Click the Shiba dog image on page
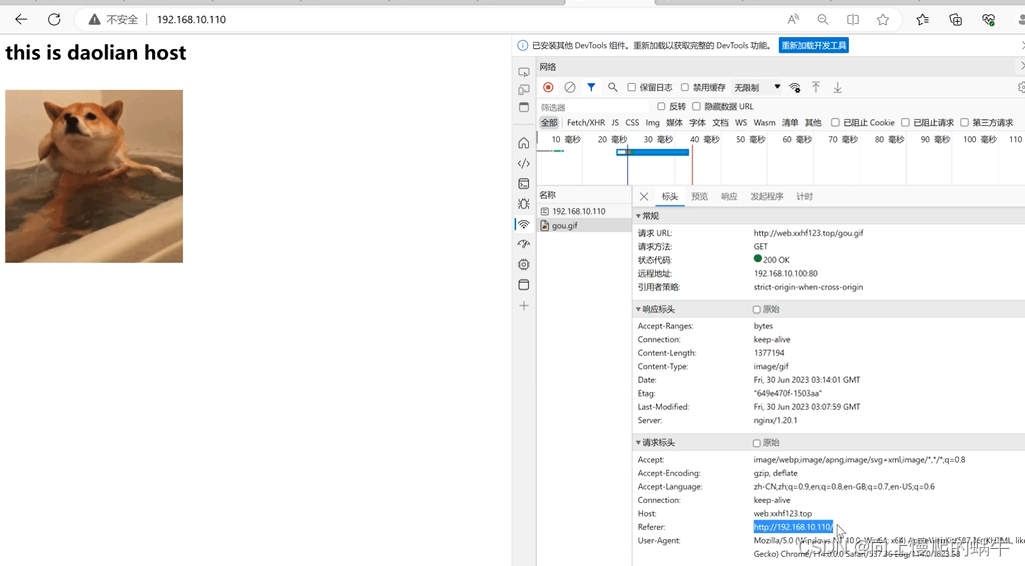This screenshot has height=566, width=1025. tap(94, 176)
